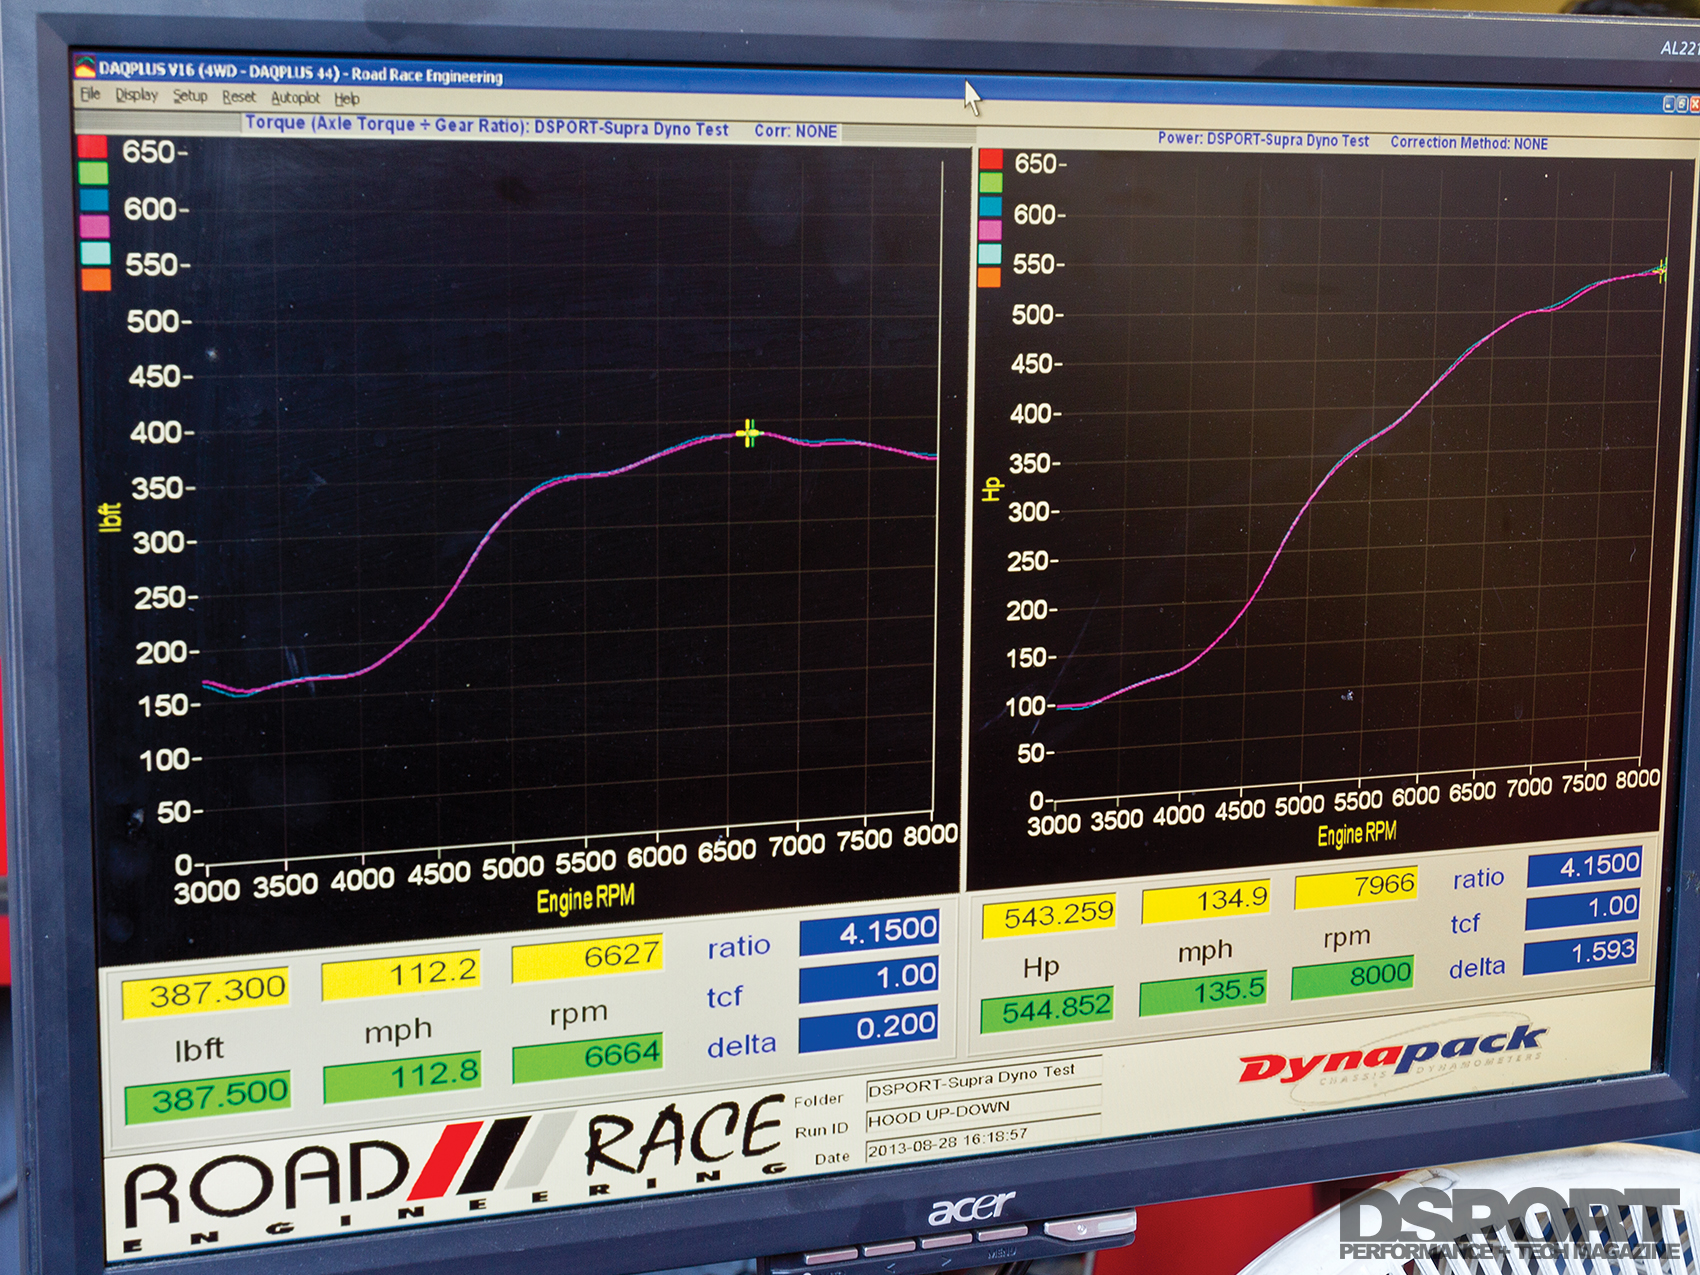Click the green 135.5 mph value
The image size is (1700, 1275).
[1204, 993]
